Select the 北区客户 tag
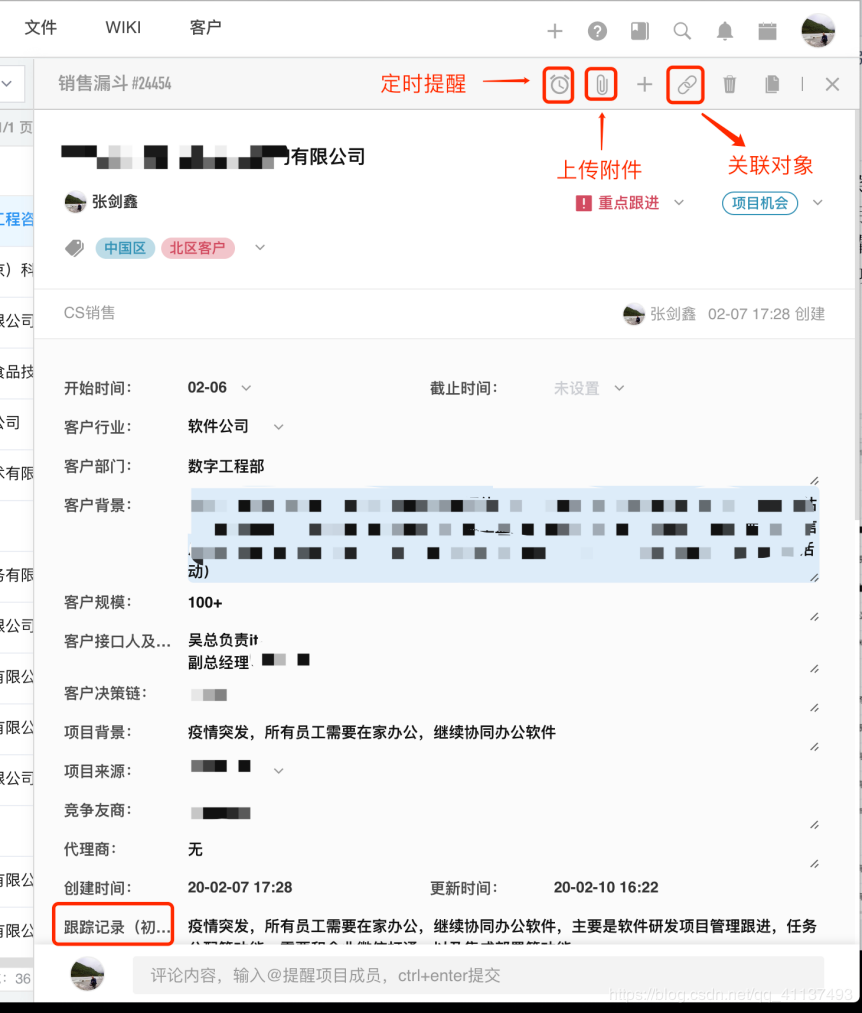862x1013 pixels. (x=197, y=247)
